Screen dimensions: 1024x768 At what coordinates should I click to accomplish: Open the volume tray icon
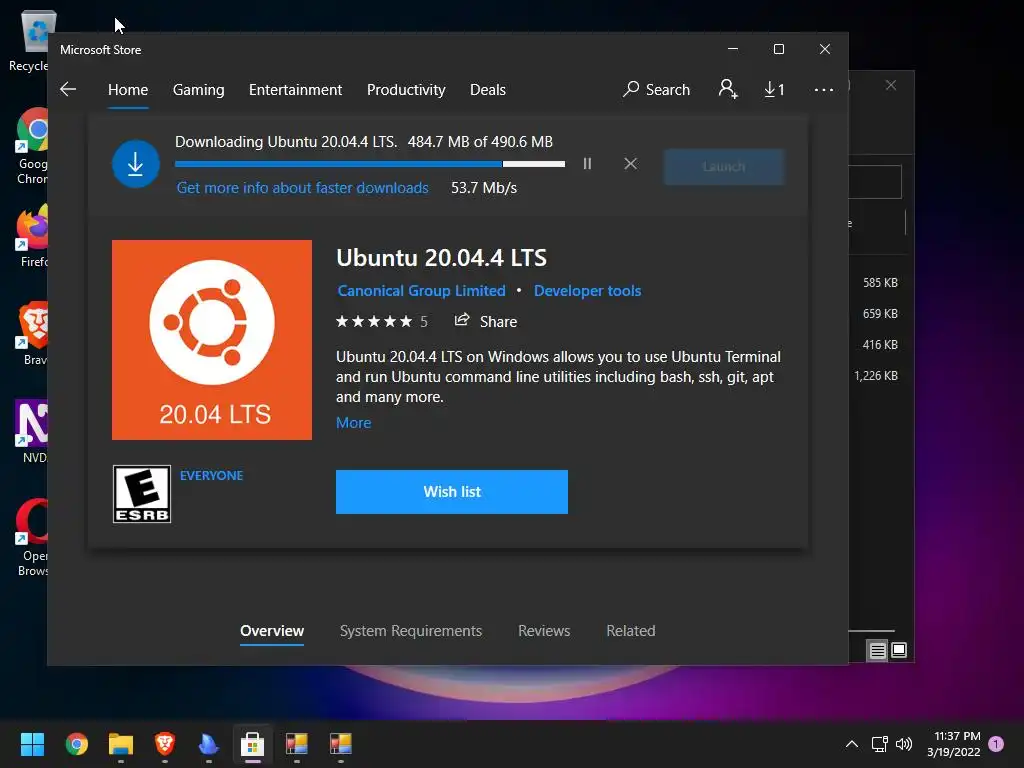tap(904, 744)
